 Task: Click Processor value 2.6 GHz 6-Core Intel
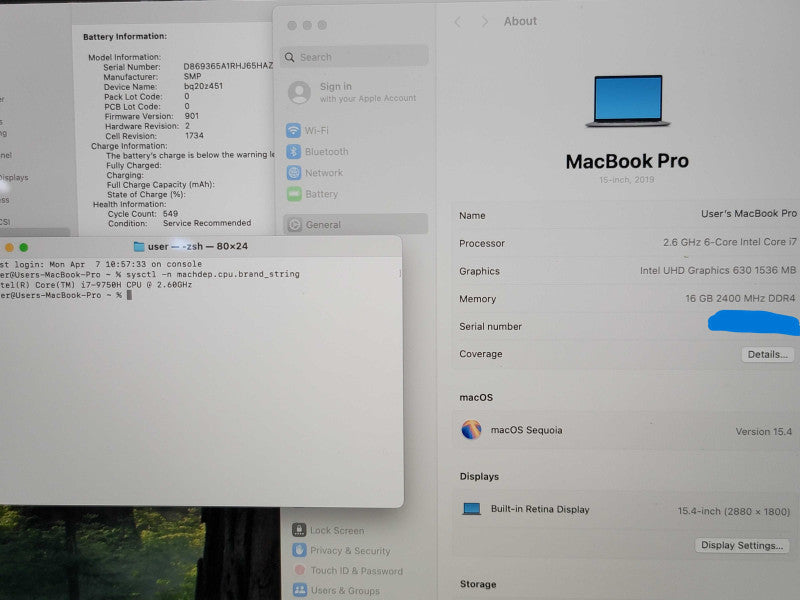pyautogui.click(x=730, y=242)
